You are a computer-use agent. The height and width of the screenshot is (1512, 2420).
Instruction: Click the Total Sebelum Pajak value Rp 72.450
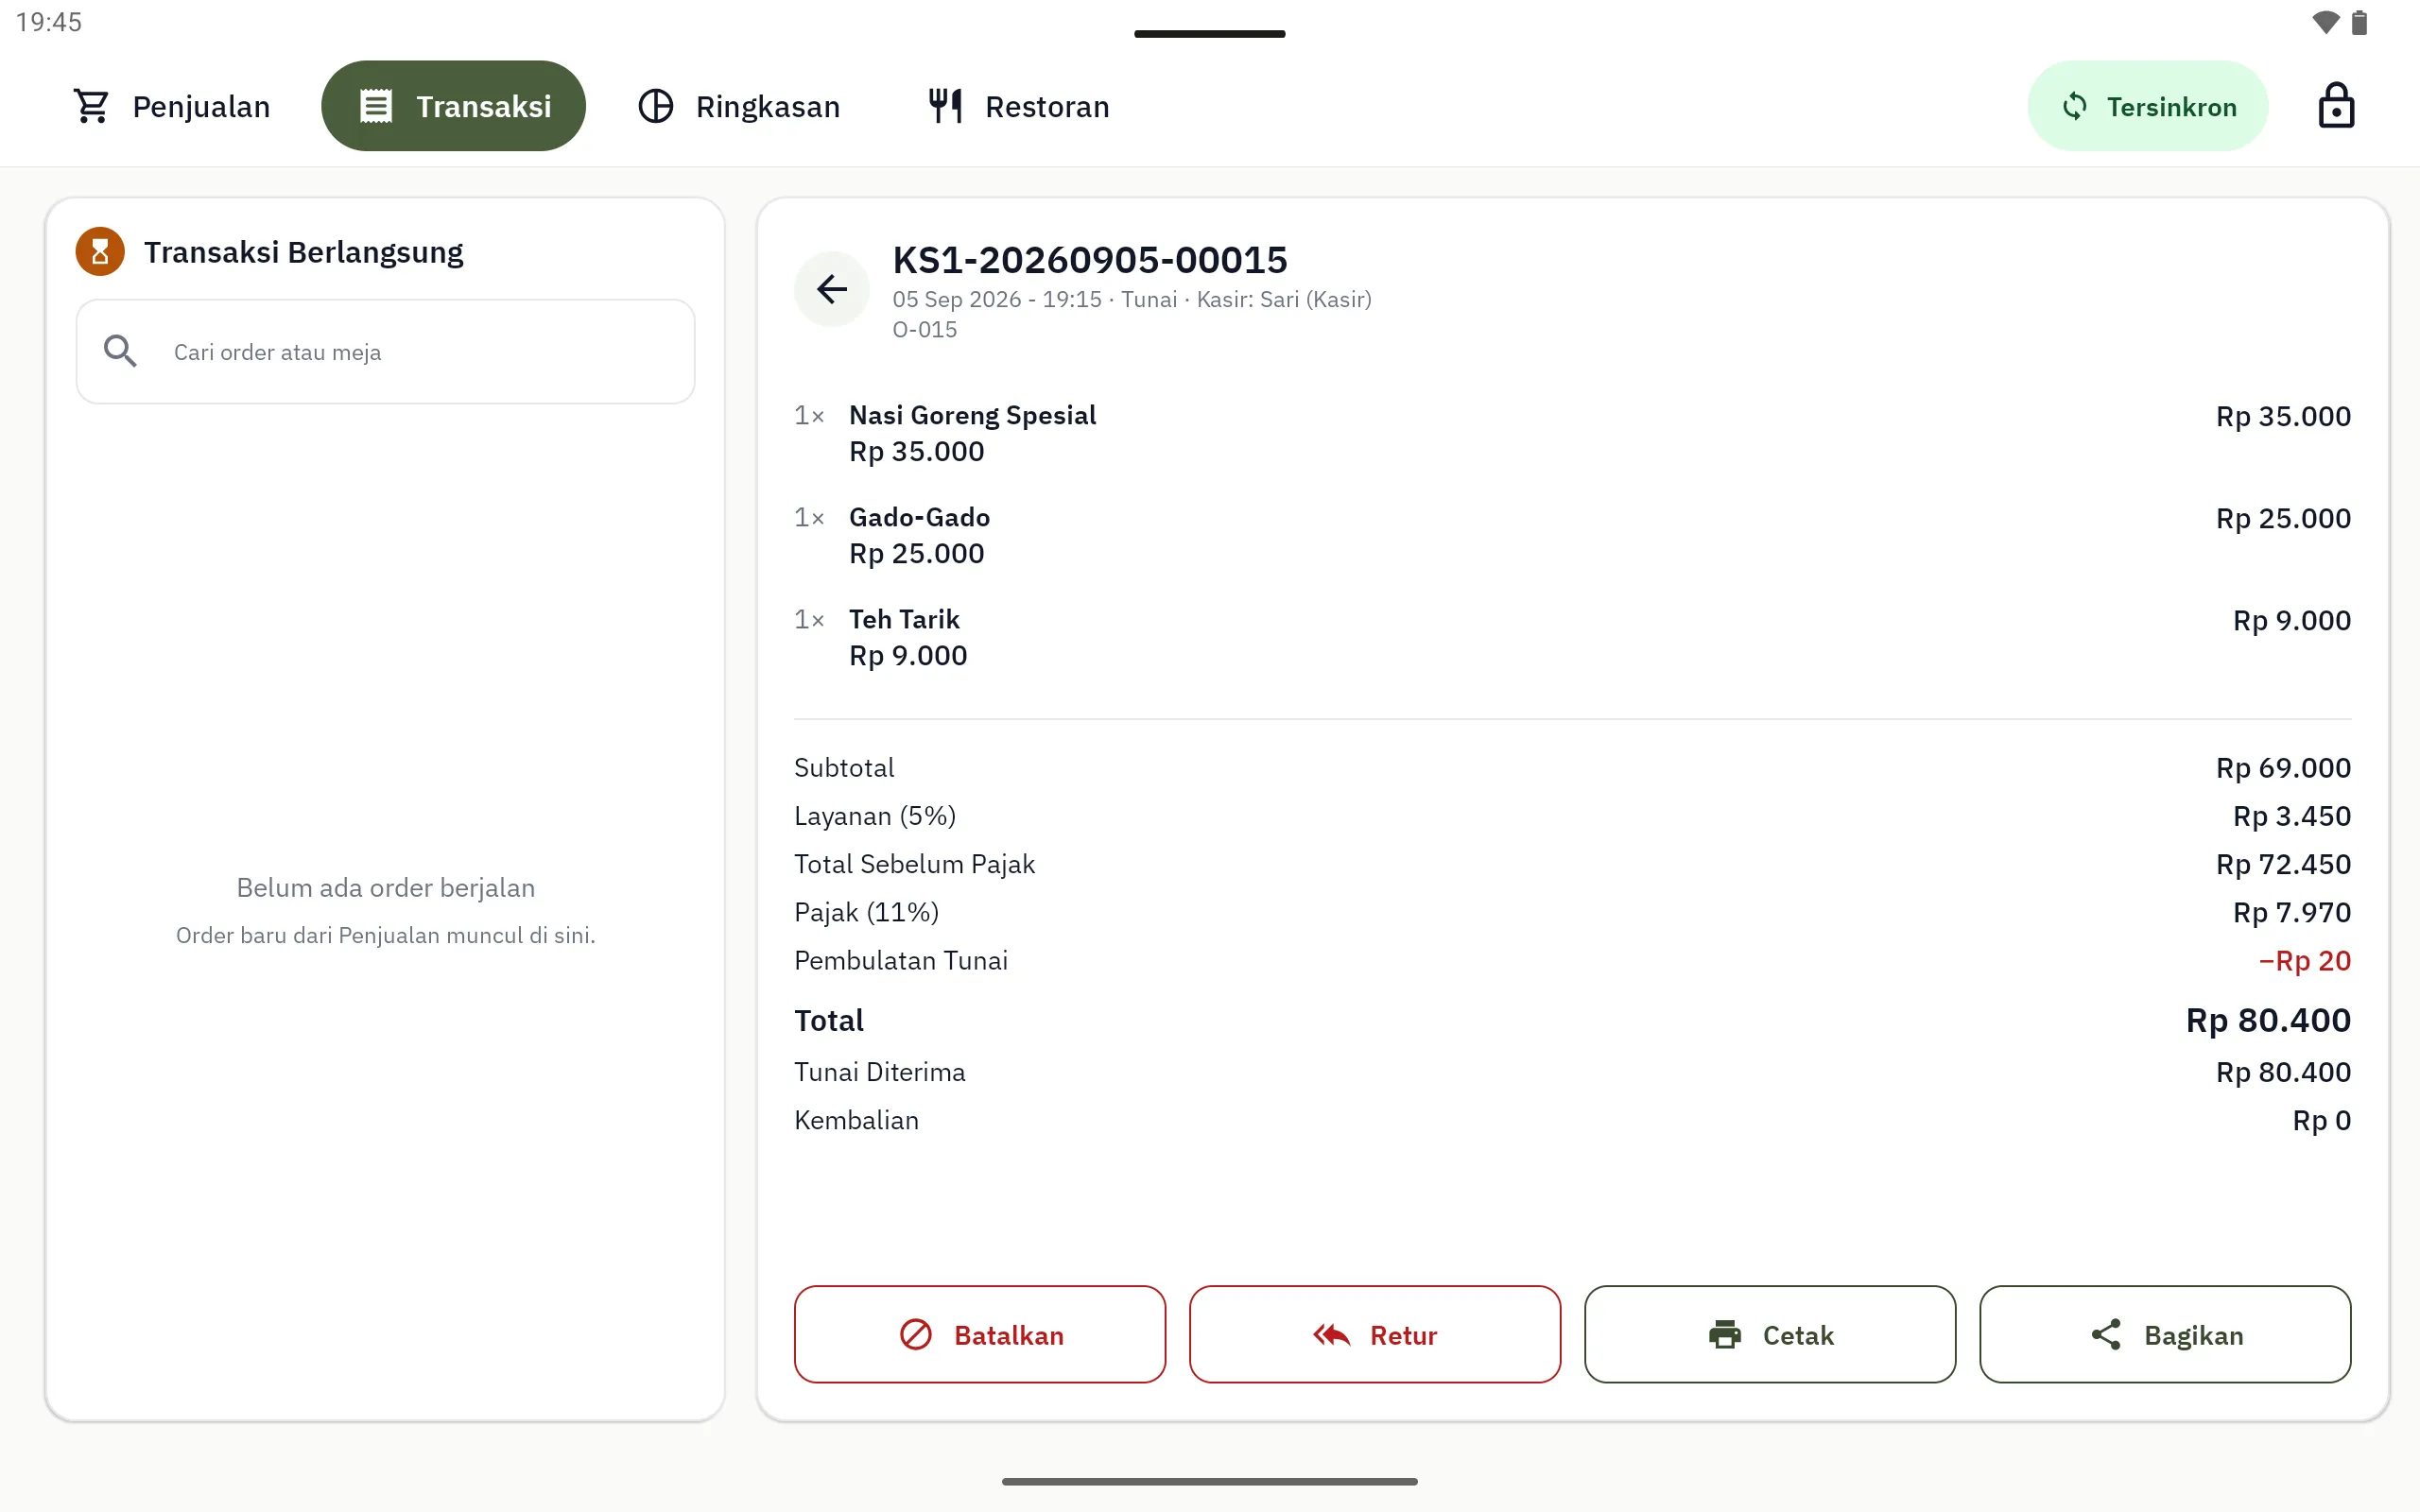click(2283, 864)
